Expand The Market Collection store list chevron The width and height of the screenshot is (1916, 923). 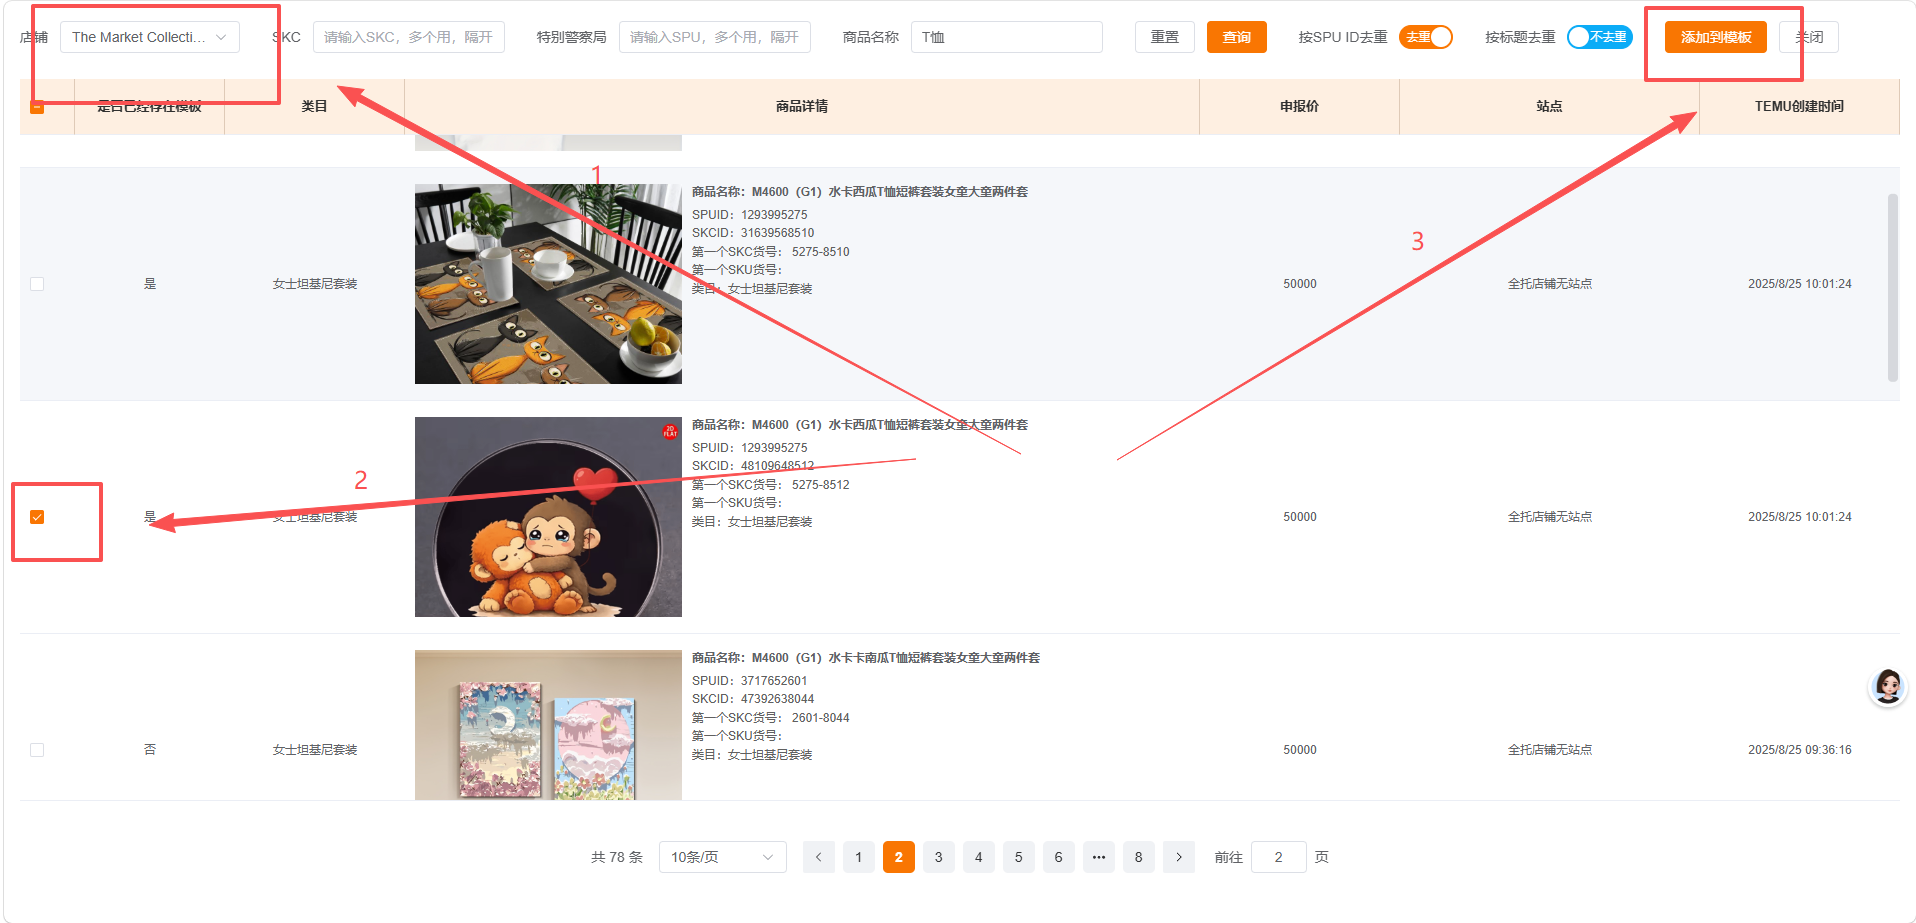[x=222, y=36]
